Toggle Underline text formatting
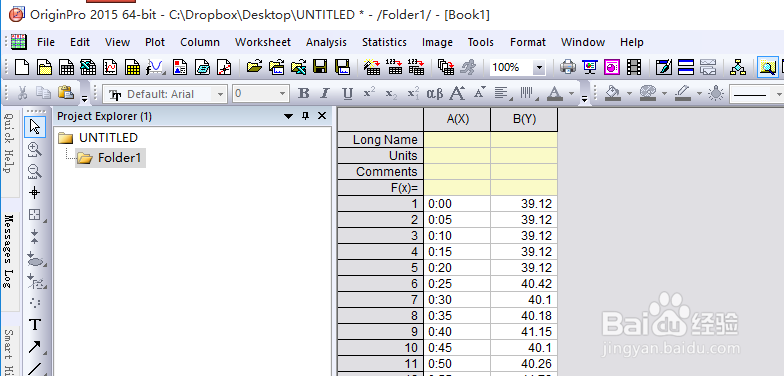784x376 pixels. [348, 94]
